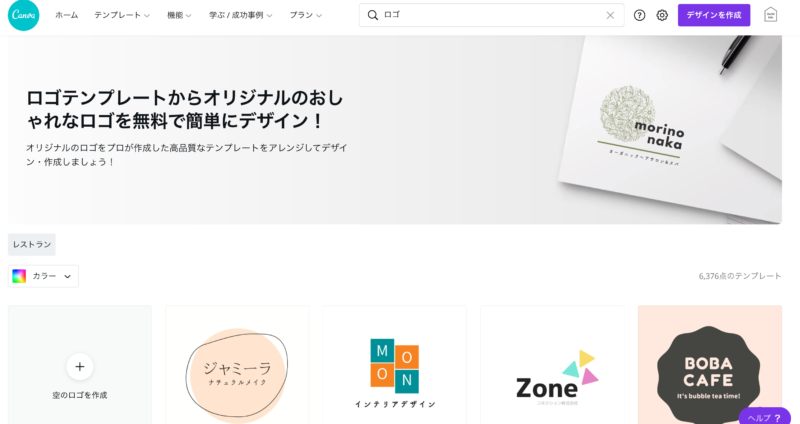Screen dimensions: 800x424
Task: Open the プラン dropdown menu
Action: coord(306,15)
